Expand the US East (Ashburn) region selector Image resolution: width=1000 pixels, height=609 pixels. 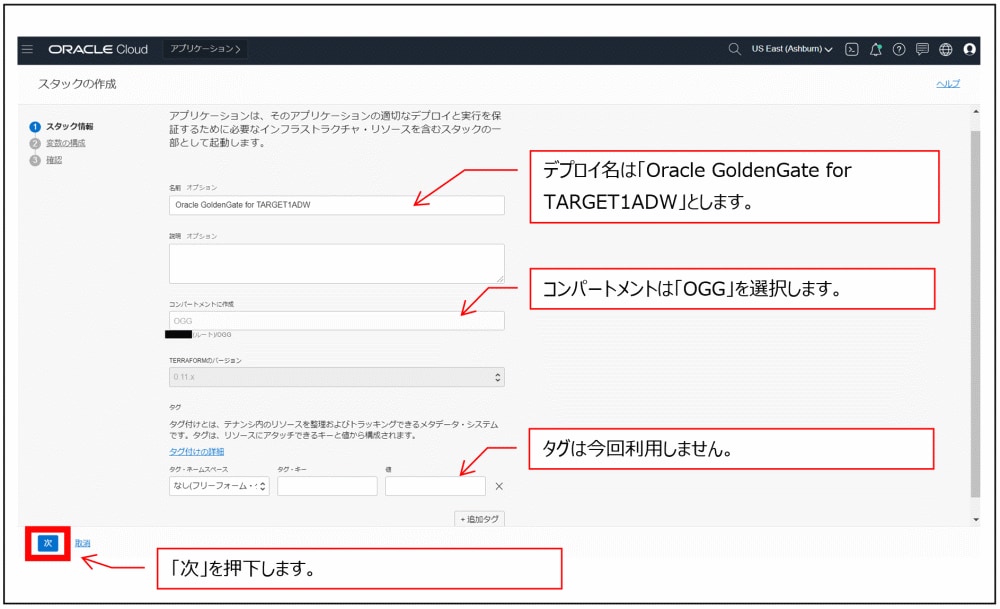pos(791,49)
